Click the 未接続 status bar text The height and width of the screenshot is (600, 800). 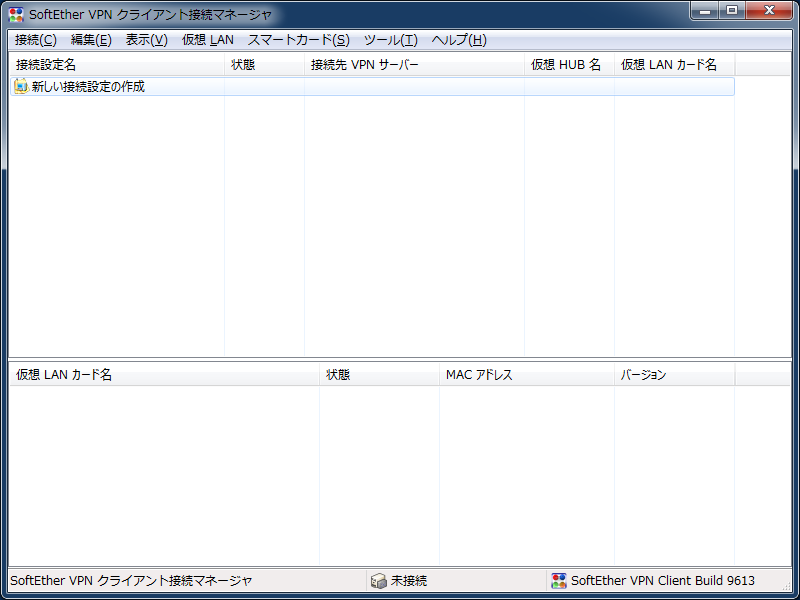[x=409, y=581]
